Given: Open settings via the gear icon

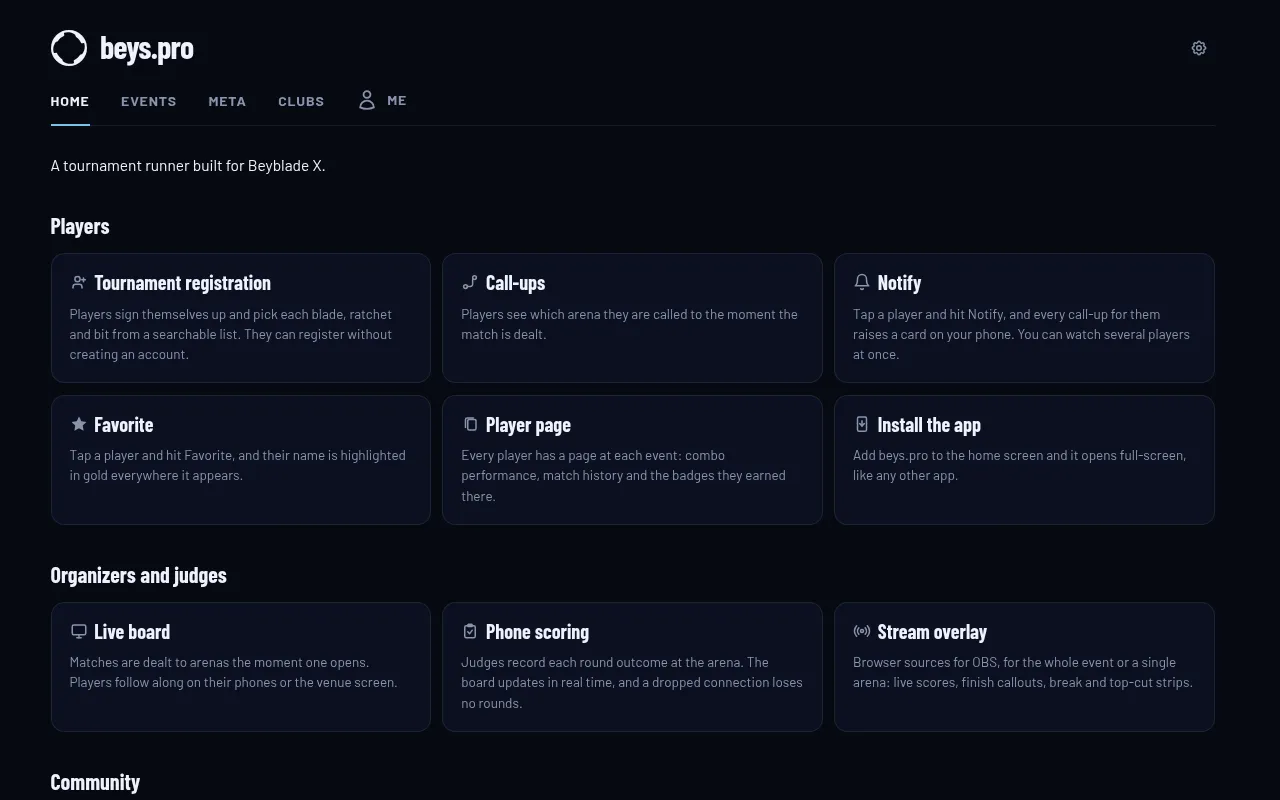Looking at the screenshot, I should (1199, 48).
